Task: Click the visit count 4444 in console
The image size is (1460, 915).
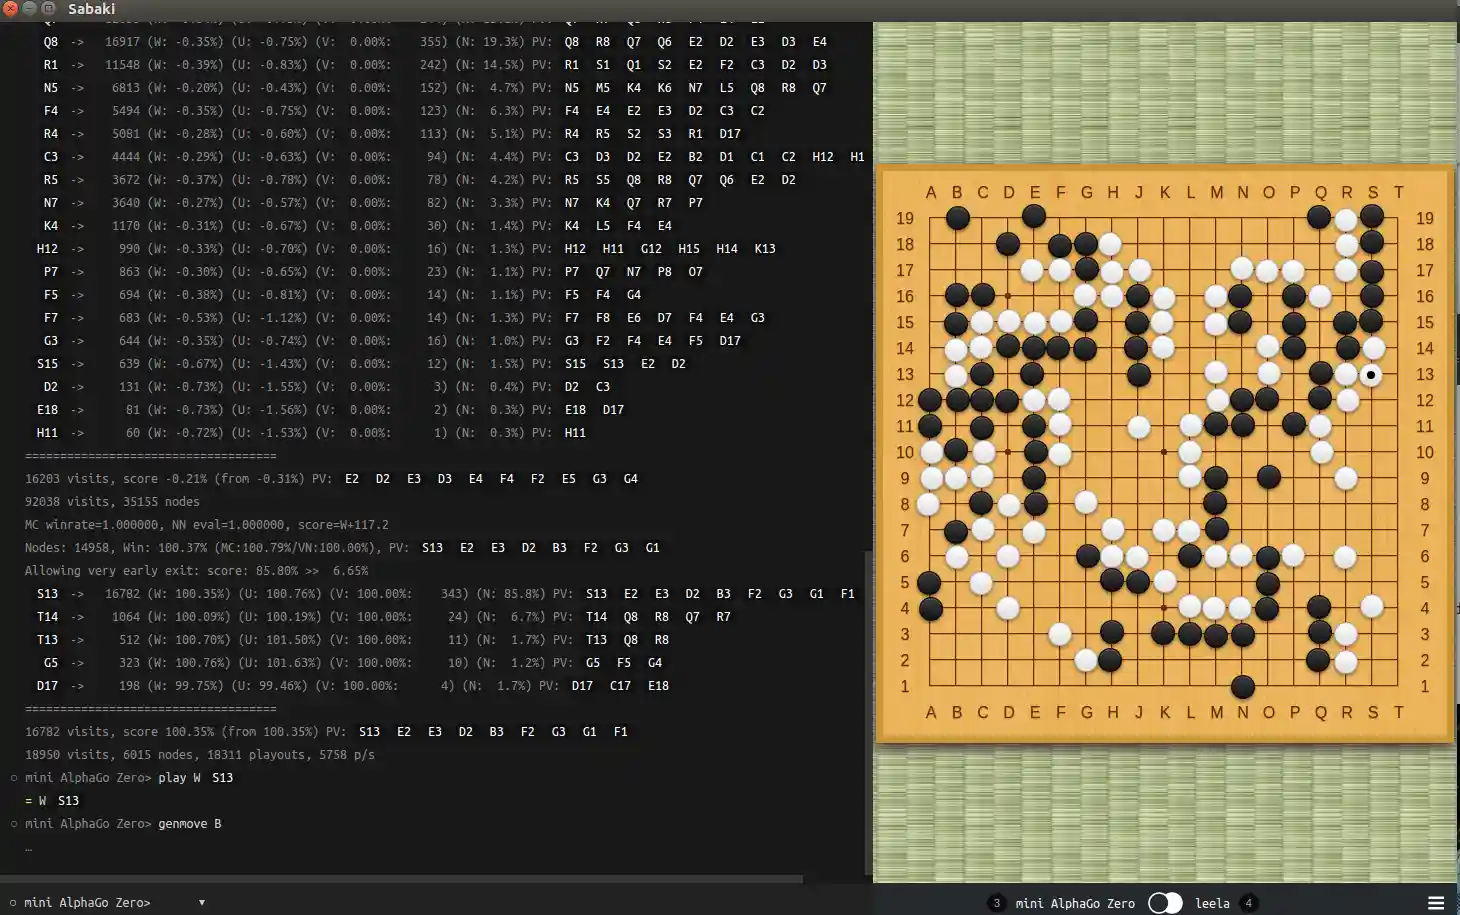Action: click(126, 157)
